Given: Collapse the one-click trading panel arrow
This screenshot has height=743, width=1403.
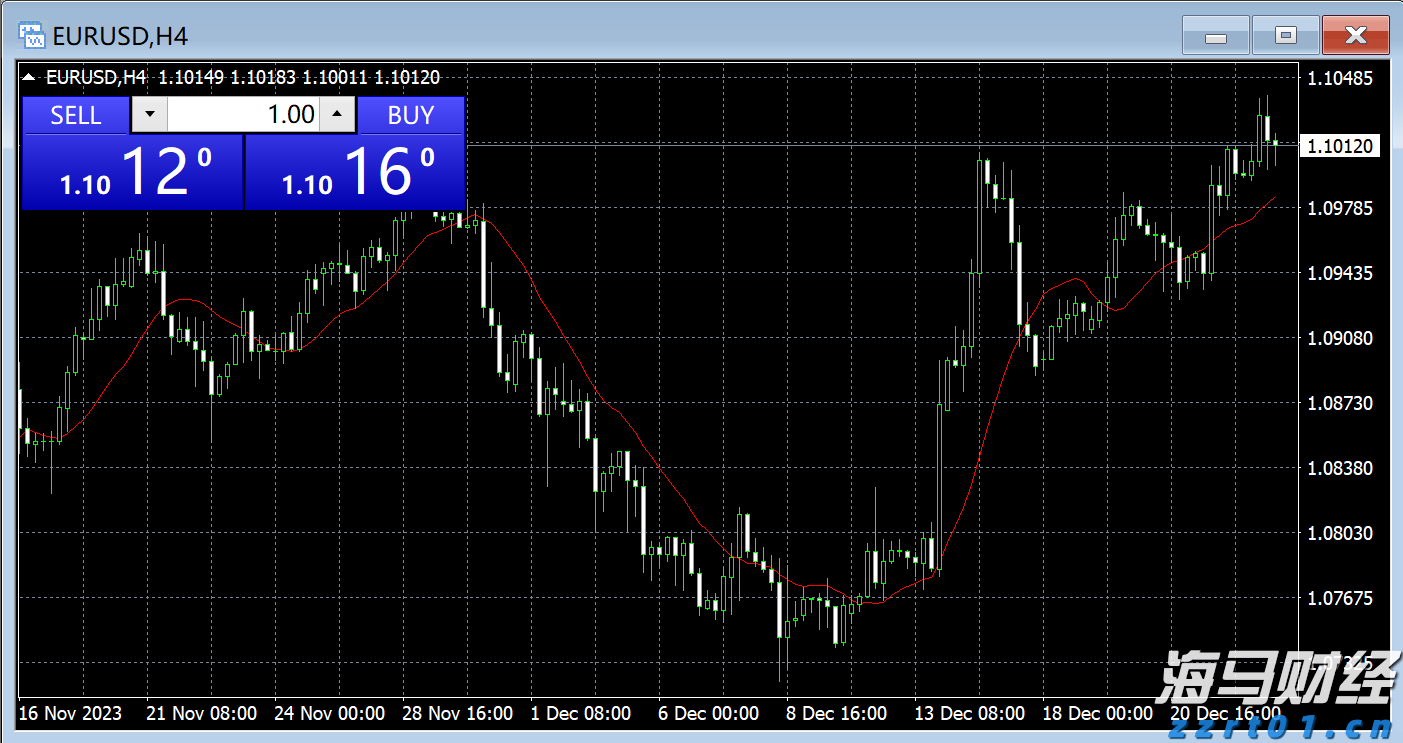Looking at the screenshot, I should (x=29, y=77).
